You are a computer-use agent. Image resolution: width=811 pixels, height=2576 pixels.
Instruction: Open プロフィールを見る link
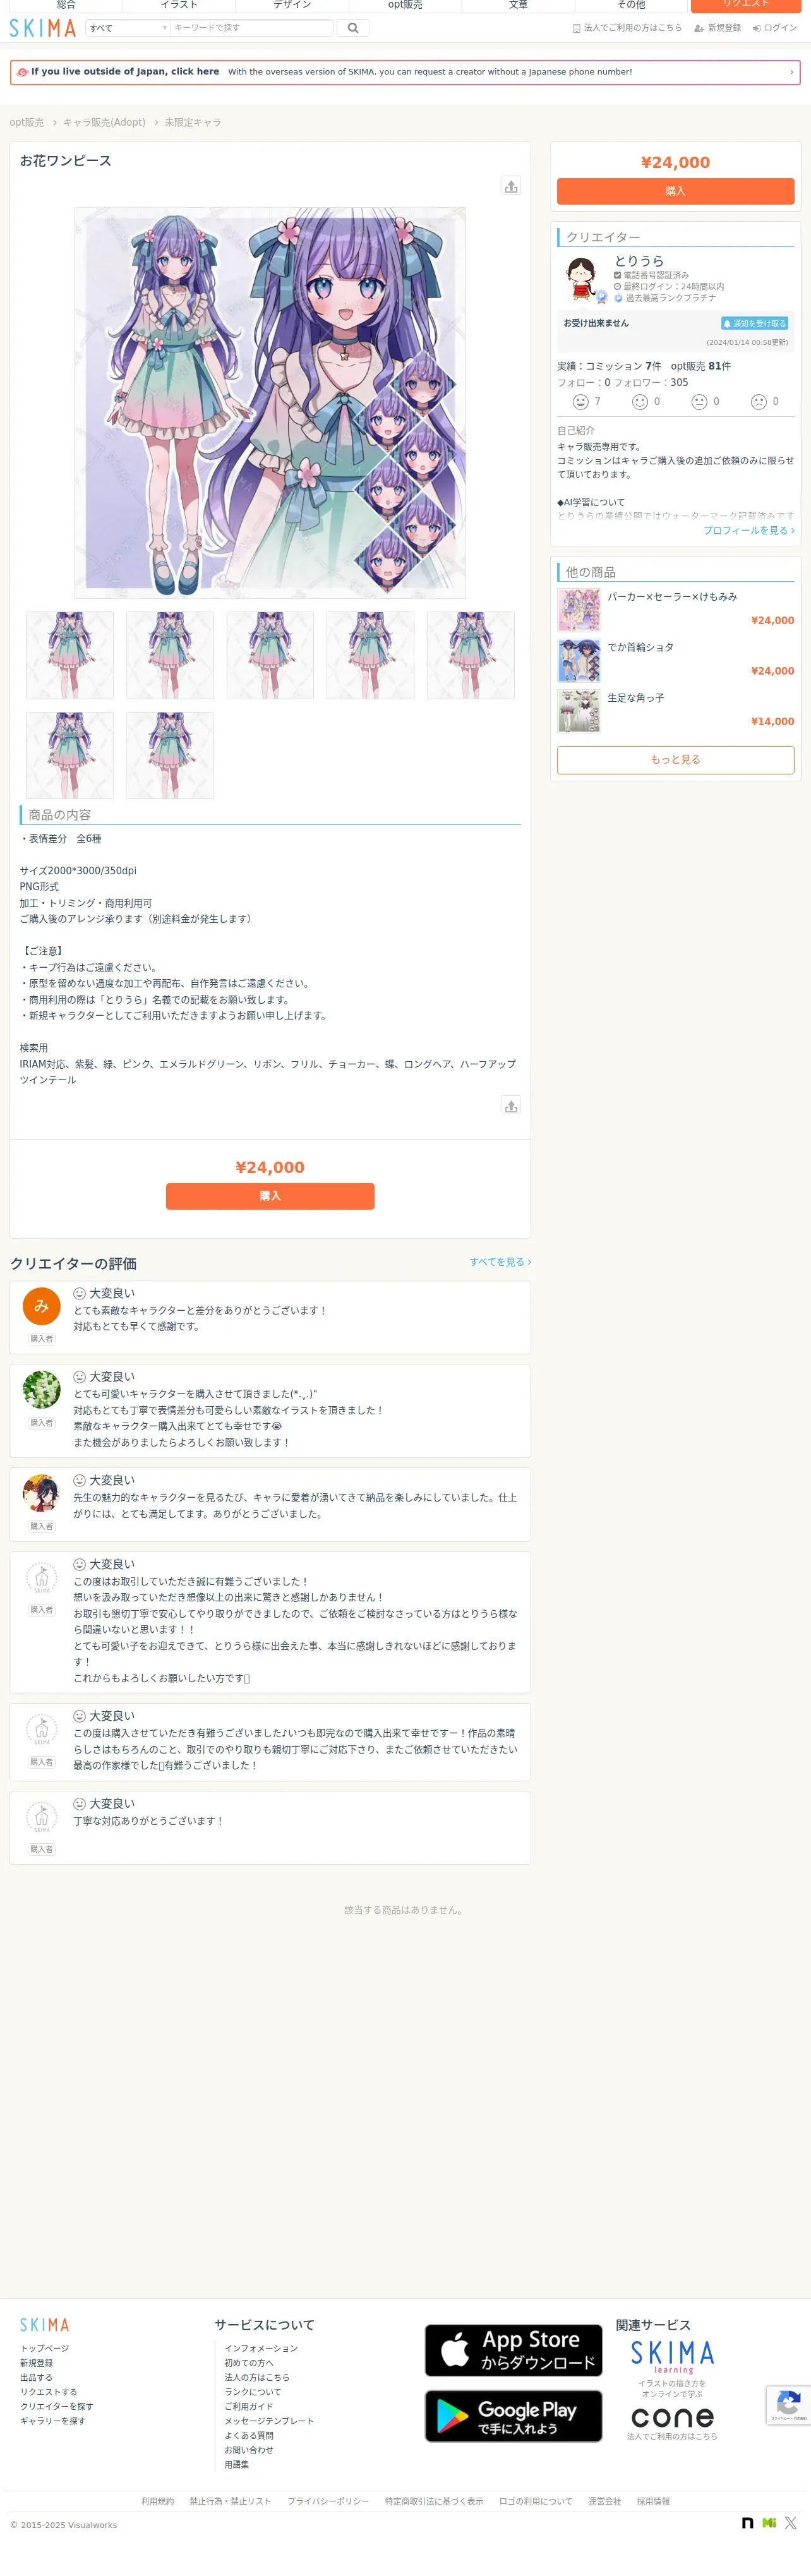(749, 530)
